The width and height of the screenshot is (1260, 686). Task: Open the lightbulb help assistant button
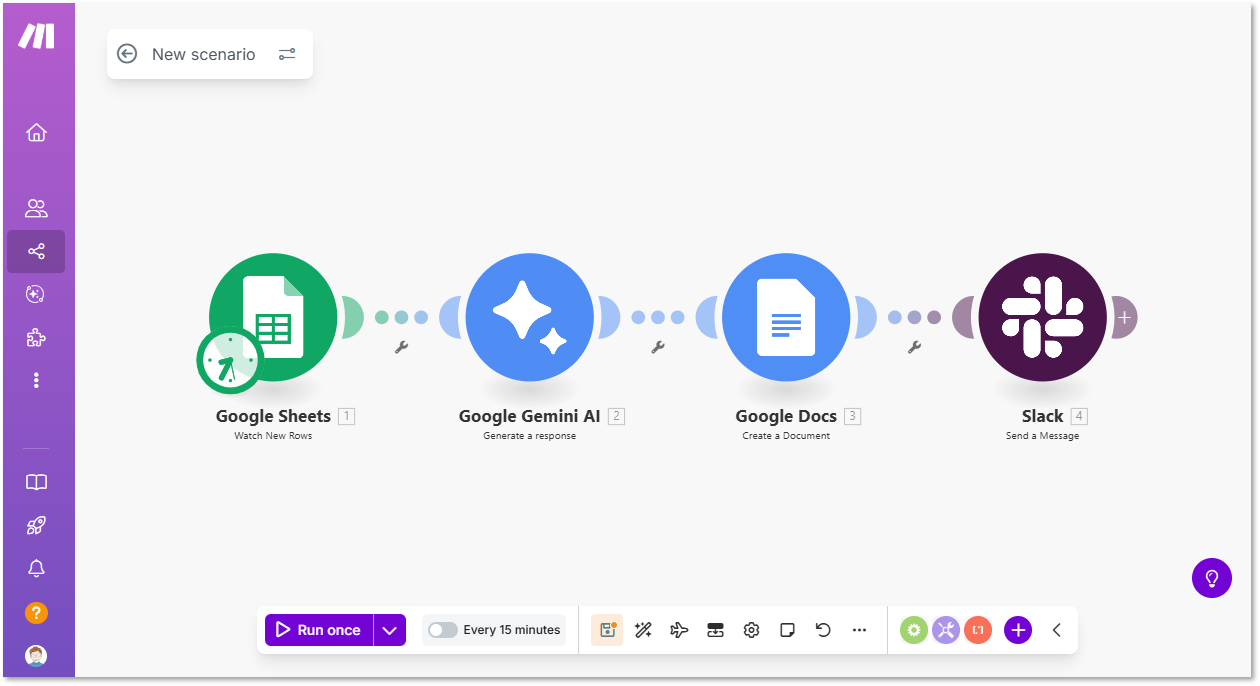click(x=1212, y=578)
